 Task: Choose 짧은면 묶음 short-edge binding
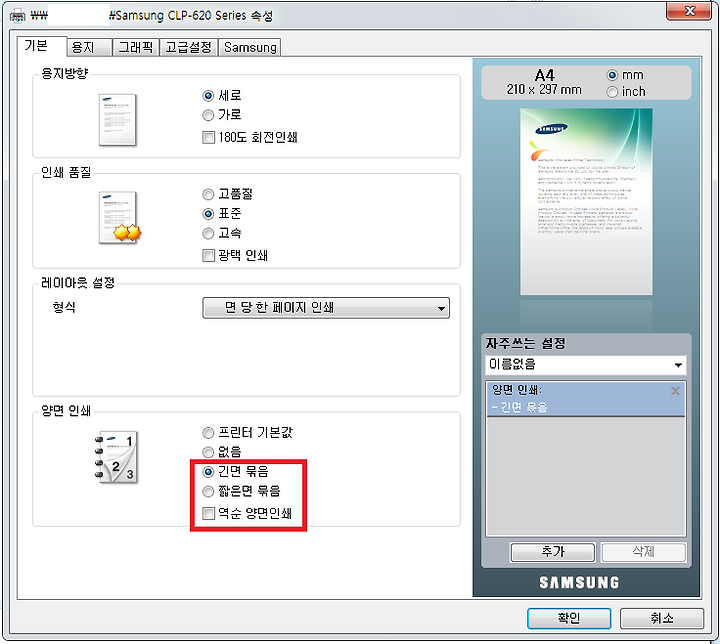coord(242,491)
